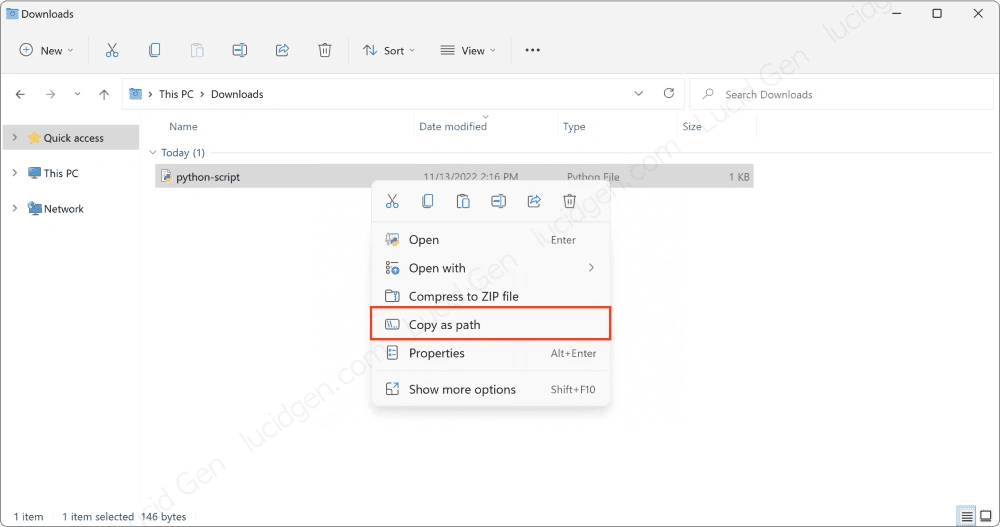Select Network in the navigation pane
This screenshot has width=1000, height=527.
[64, 209]
